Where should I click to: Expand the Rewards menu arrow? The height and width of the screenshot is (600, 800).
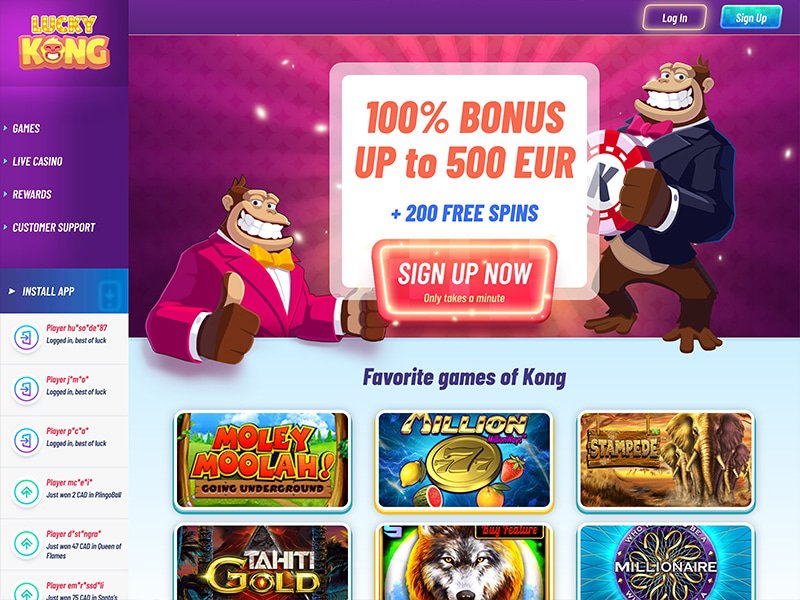[5, 194]
